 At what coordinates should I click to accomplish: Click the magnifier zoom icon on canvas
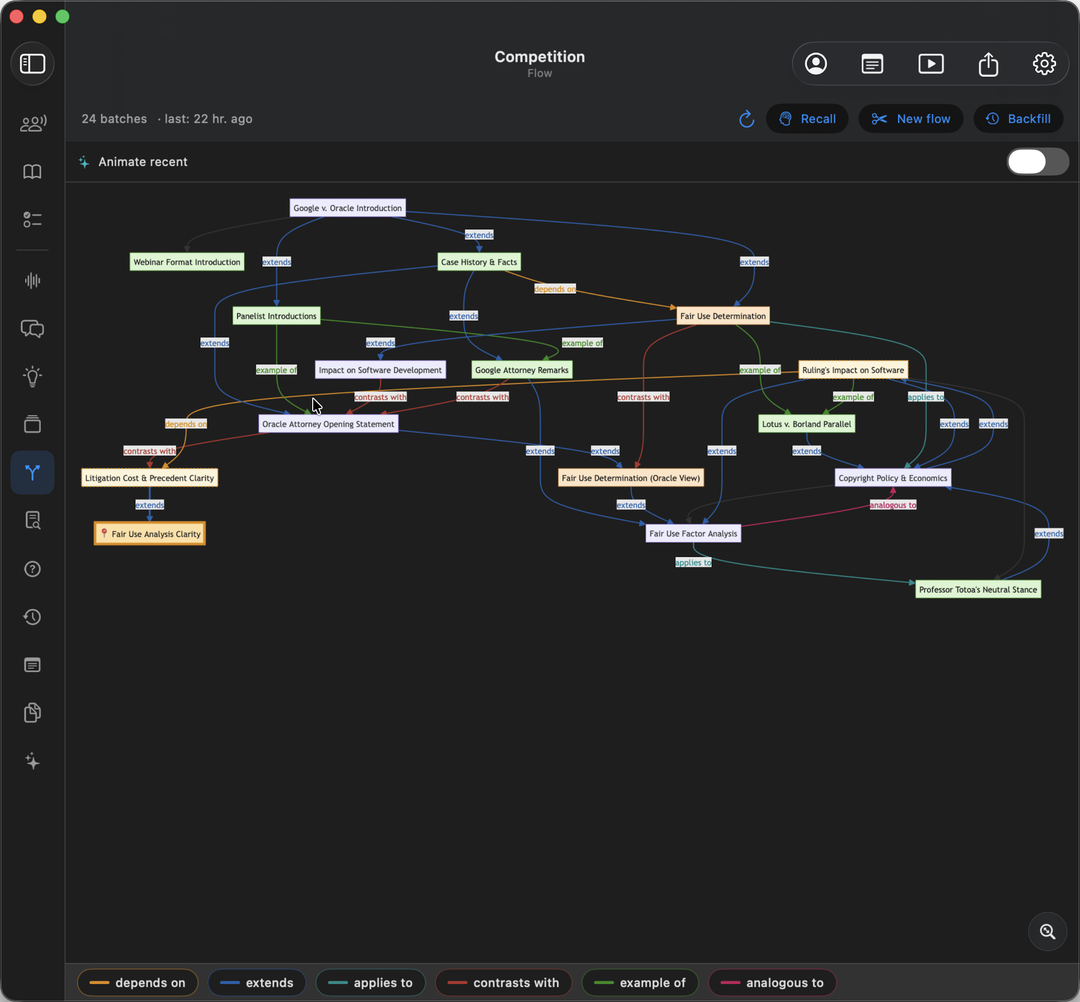1048,932
